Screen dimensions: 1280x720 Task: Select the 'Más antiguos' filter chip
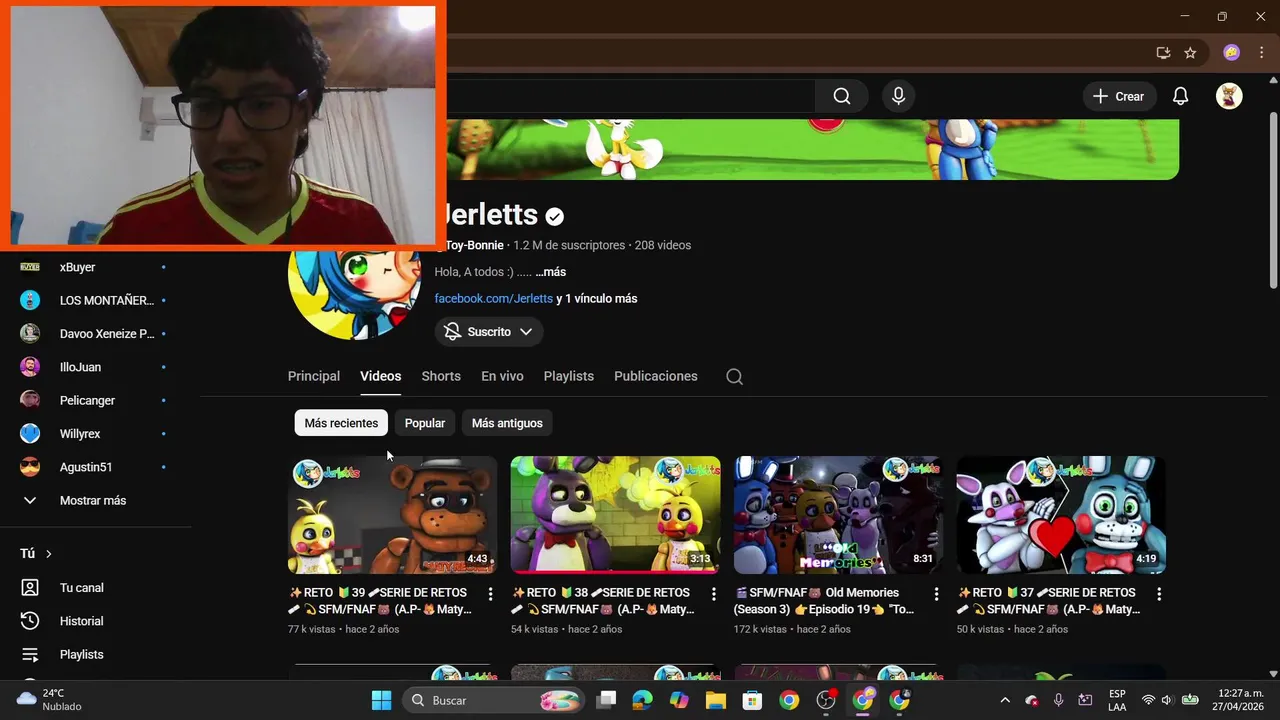click(507, 423)
